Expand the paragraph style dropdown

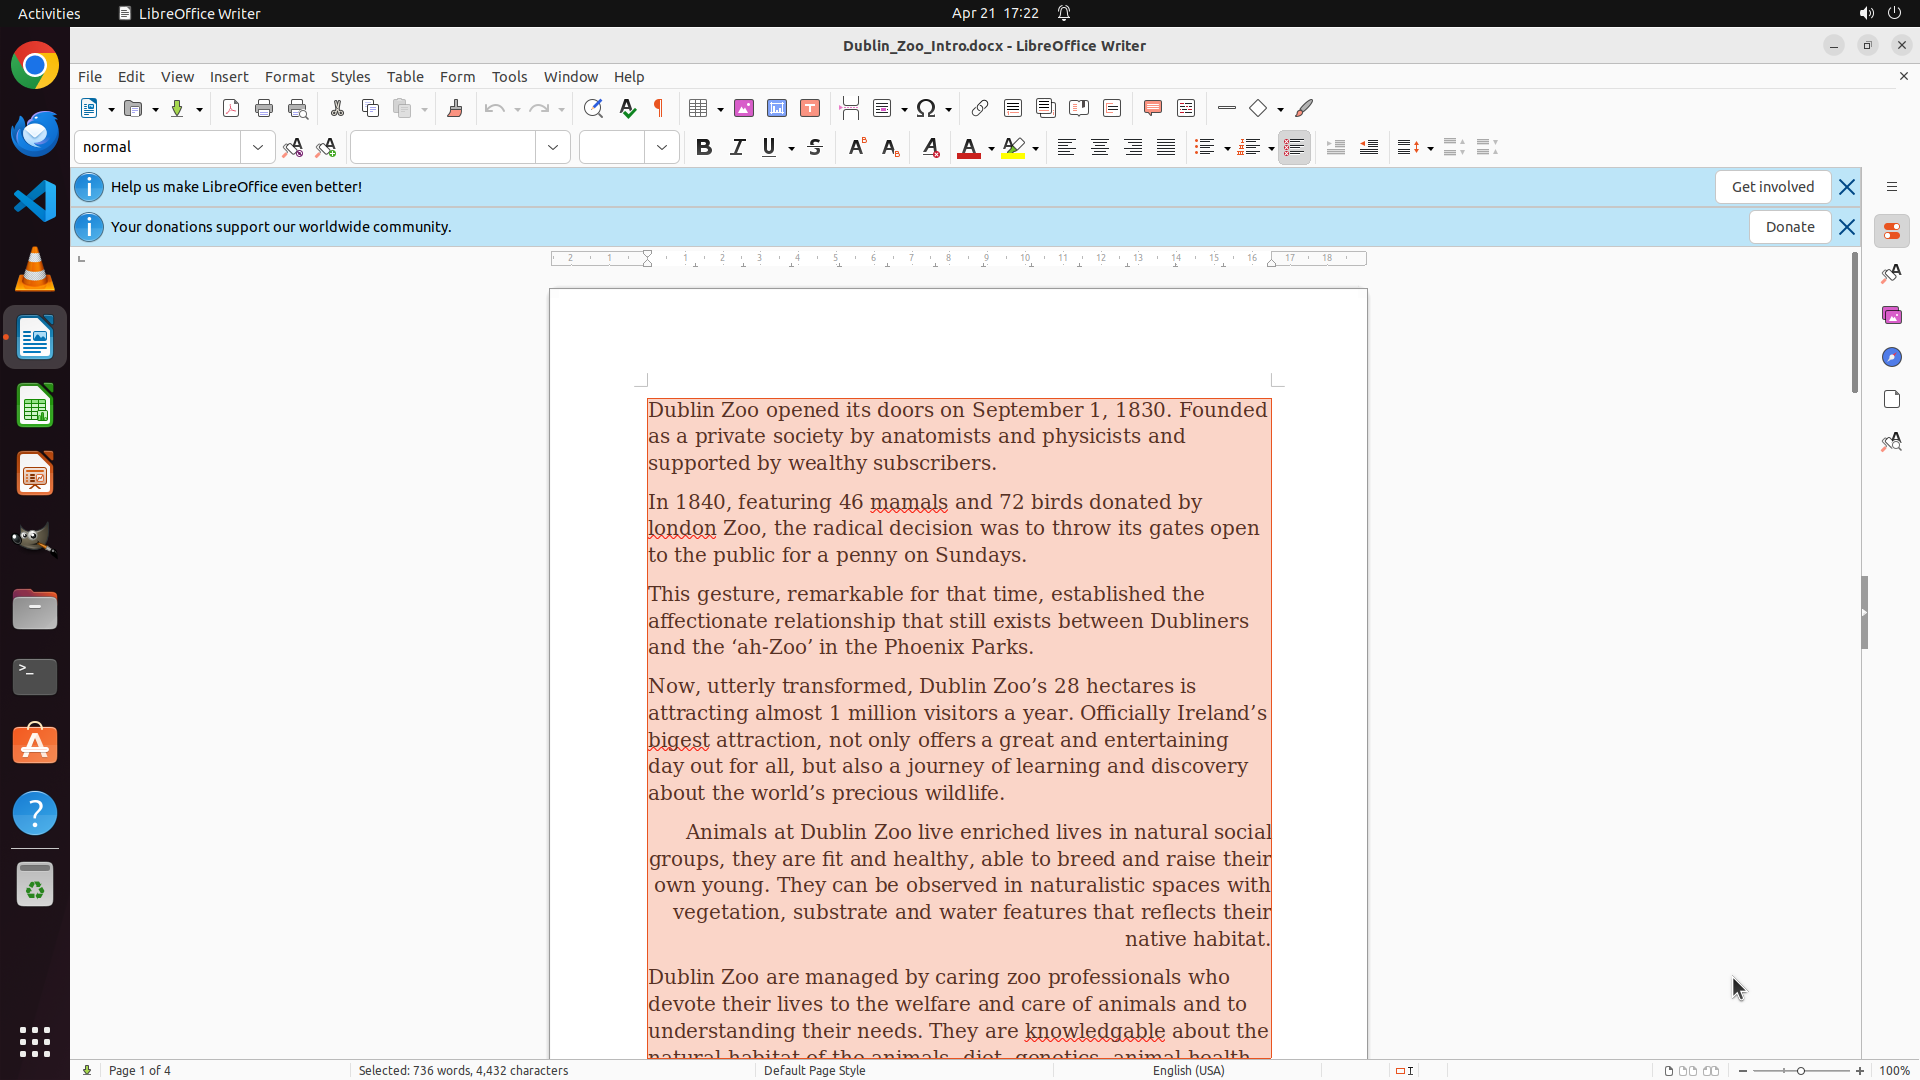[258, 147]
